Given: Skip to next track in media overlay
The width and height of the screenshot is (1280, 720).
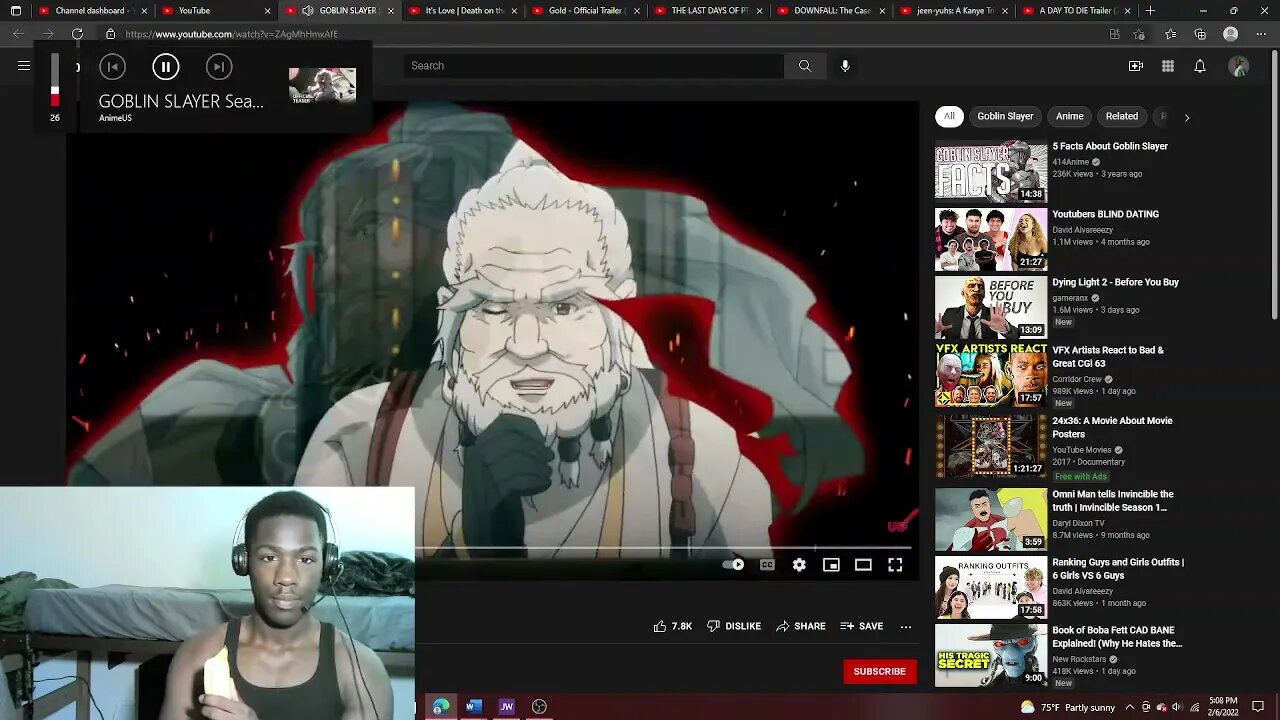Looking at the screenshot, I should tap(219, 67).
